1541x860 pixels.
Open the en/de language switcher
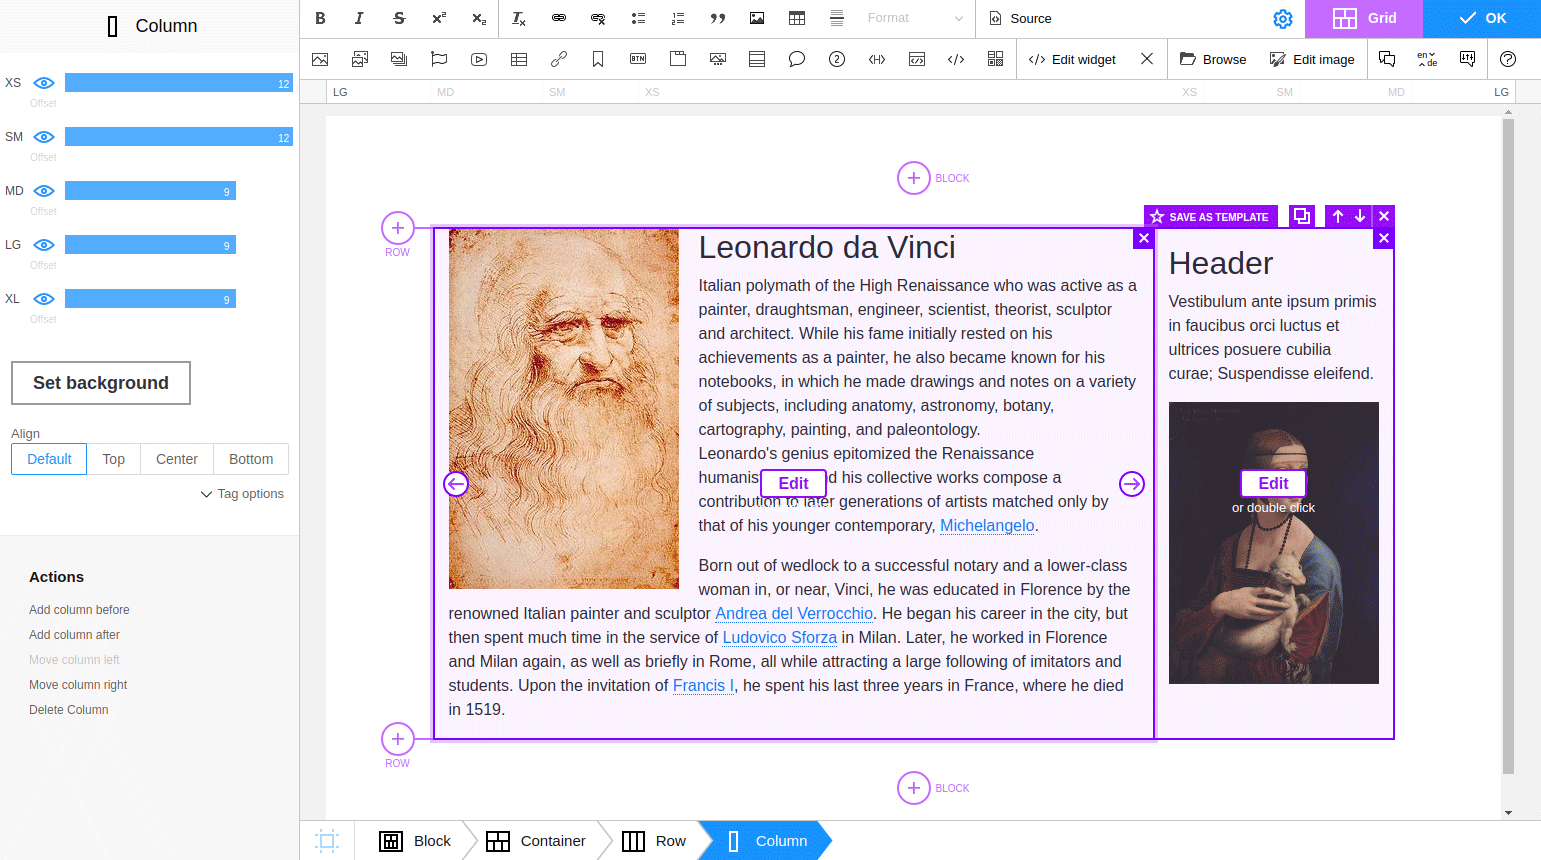click(1427, 59)
